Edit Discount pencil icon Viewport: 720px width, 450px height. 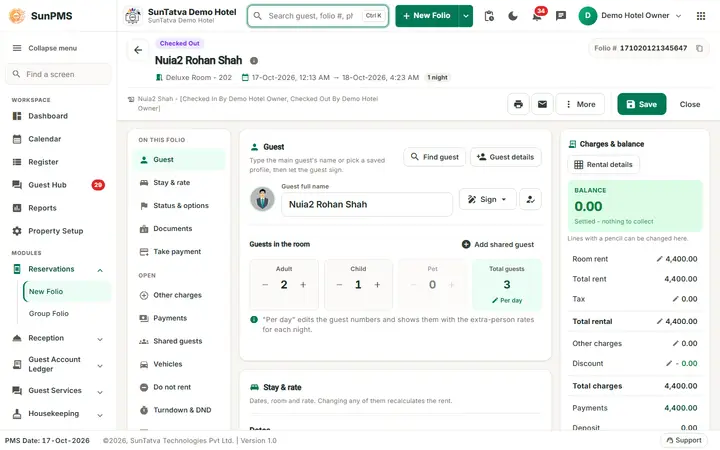point(669,363)
